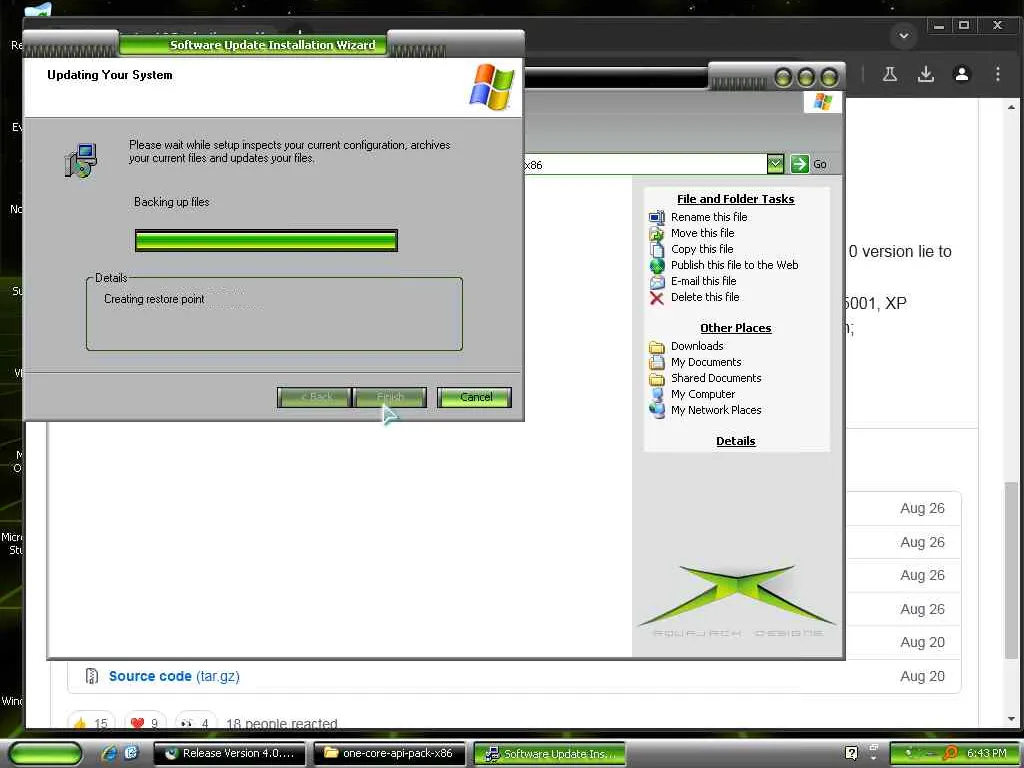
Task: Click the 6:43 PM clock in the tray
Action: [x=987, y=753]
